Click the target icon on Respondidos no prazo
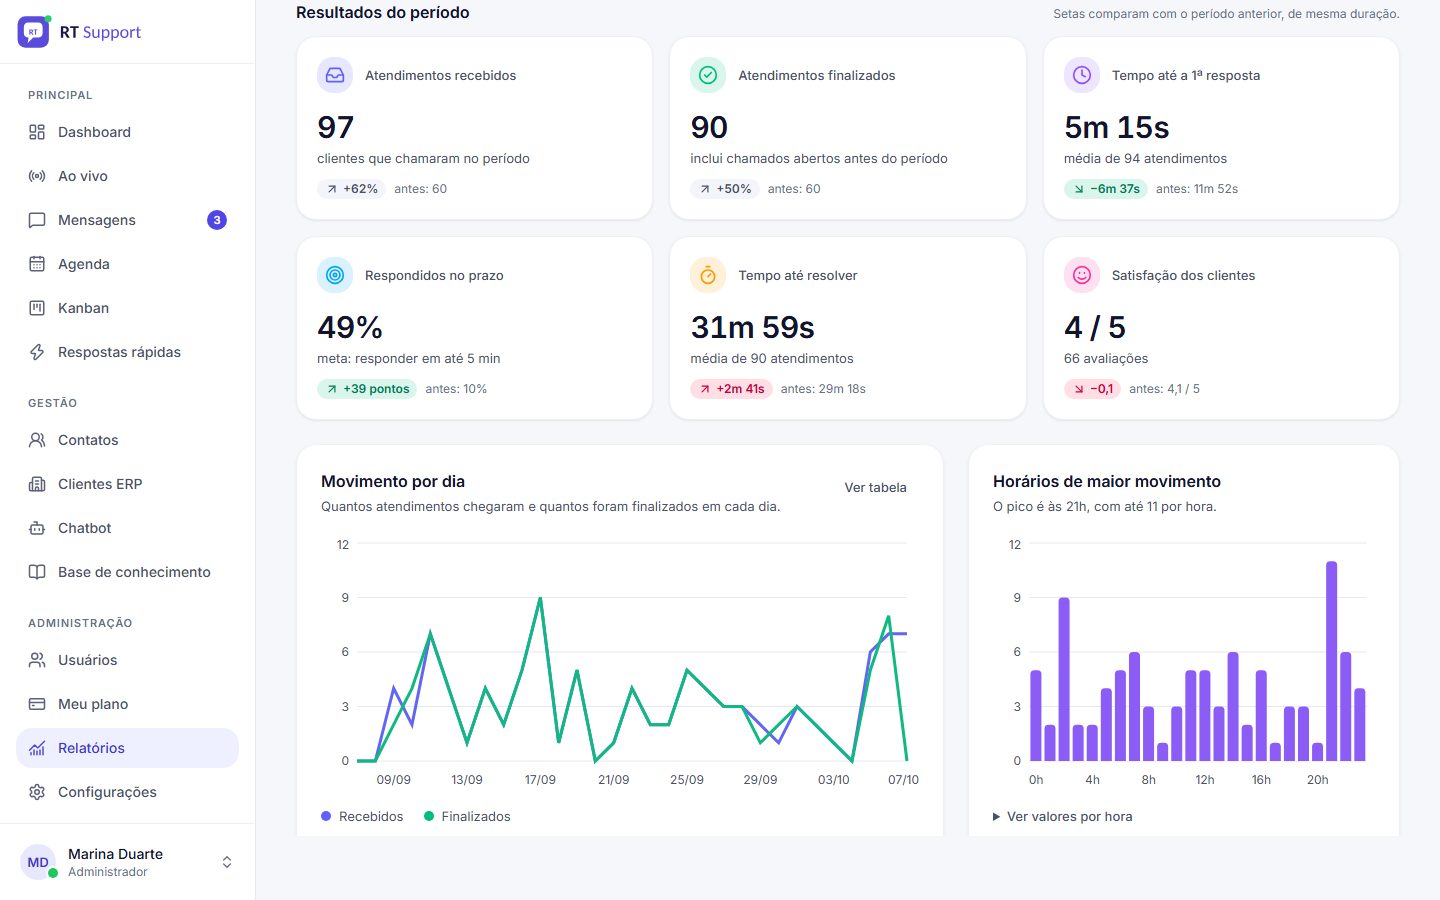 coord(335,275)
